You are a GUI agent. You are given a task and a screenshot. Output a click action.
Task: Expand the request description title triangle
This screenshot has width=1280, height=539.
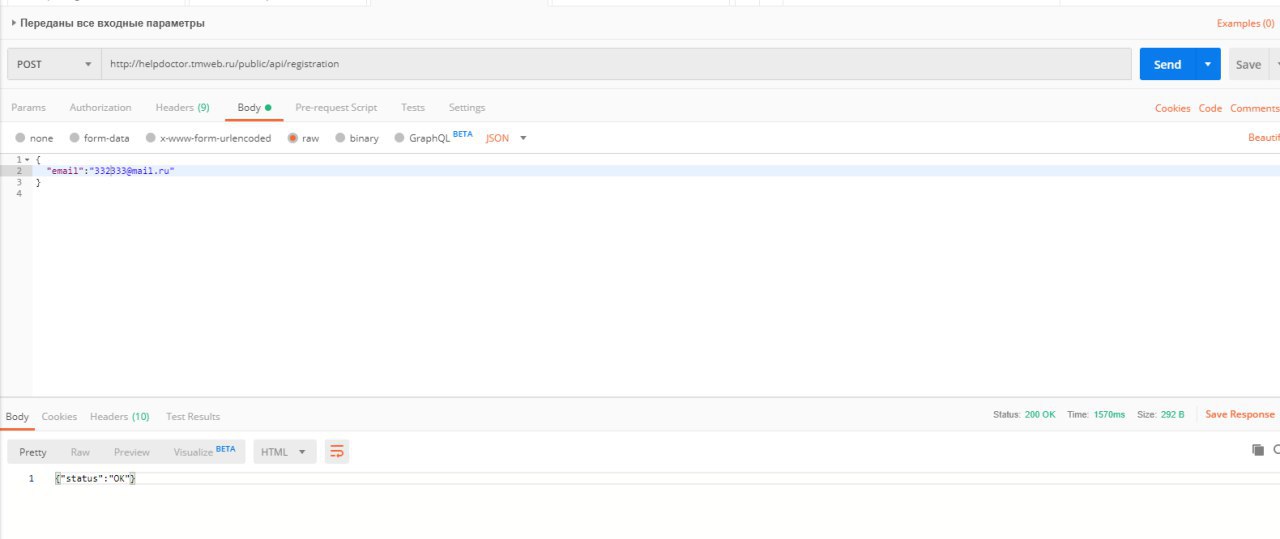(x=13, y=22)
